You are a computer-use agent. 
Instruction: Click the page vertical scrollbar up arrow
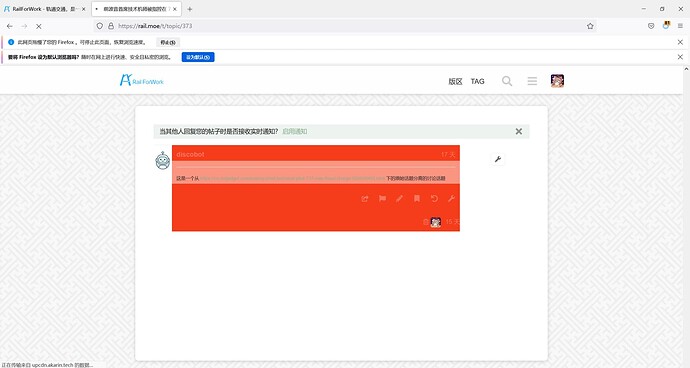tap(686, 69)
